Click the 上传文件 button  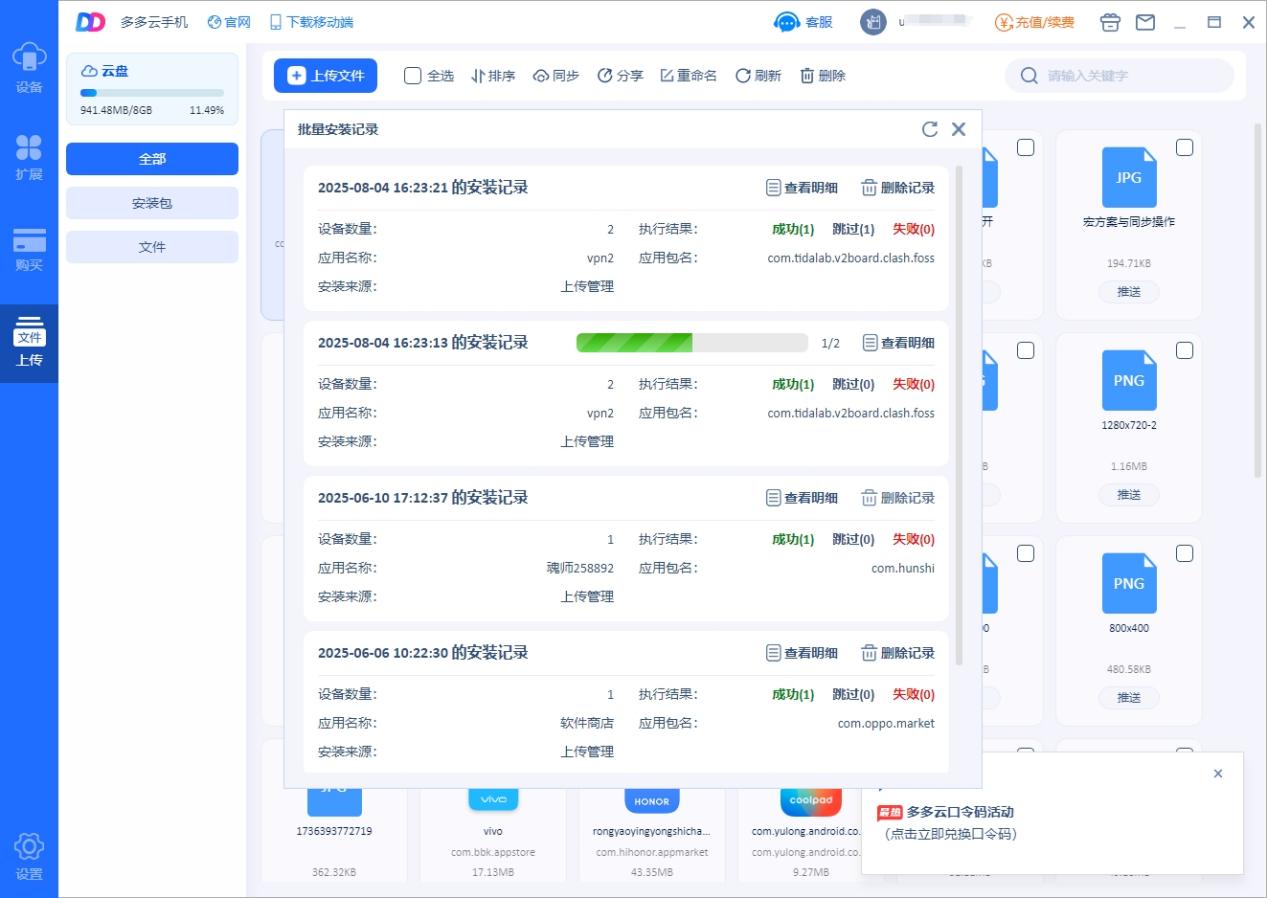click(x=326, y=76)
